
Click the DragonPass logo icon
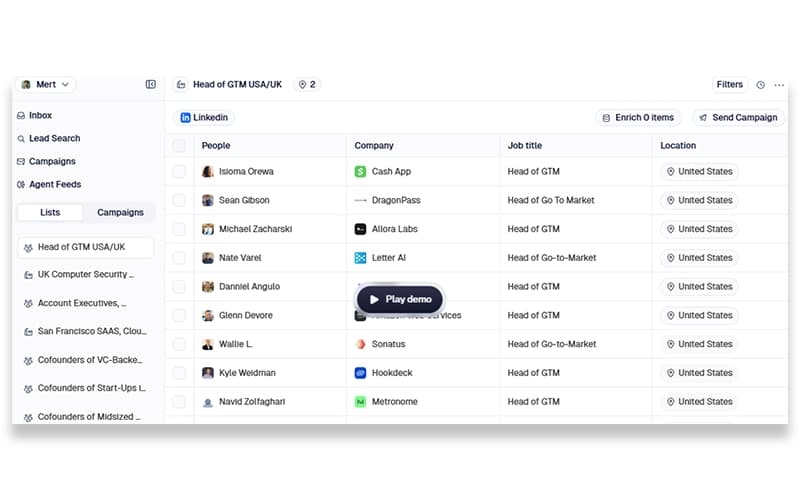point(360,201)
